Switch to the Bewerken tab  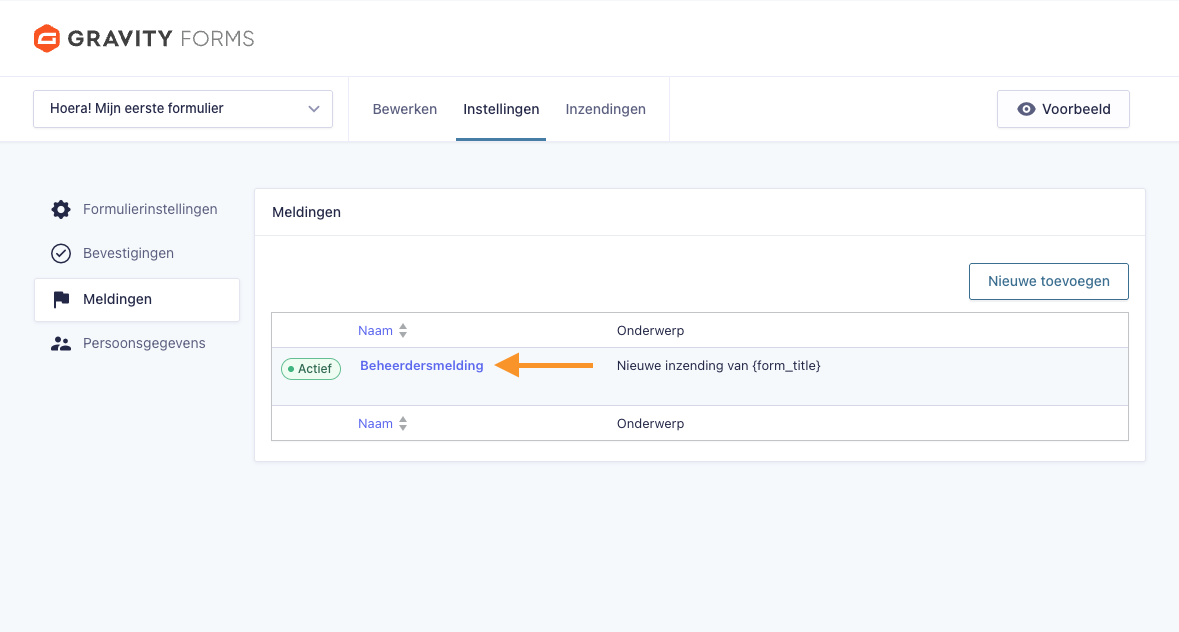[404, 109]
